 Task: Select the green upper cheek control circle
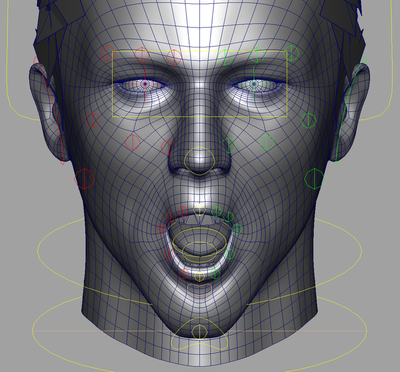[308, 120]
